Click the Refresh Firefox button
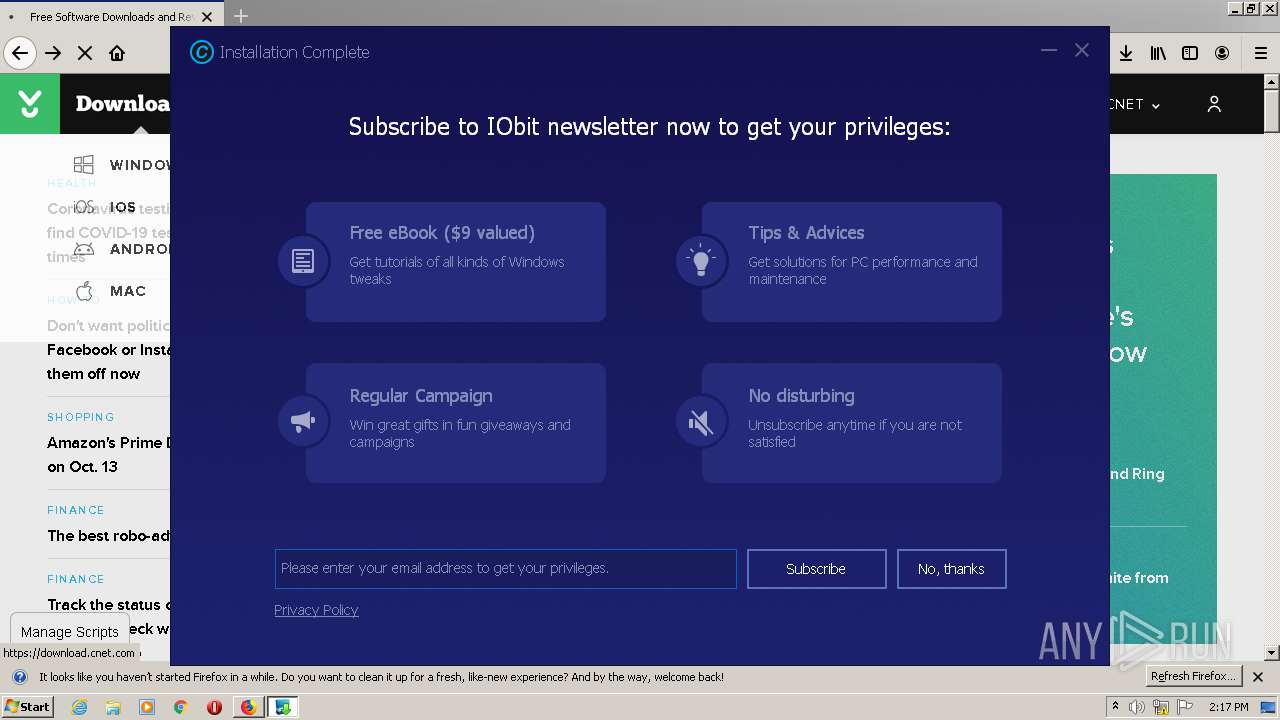Screen dimensions: 1280x720 pos(1194,676)
